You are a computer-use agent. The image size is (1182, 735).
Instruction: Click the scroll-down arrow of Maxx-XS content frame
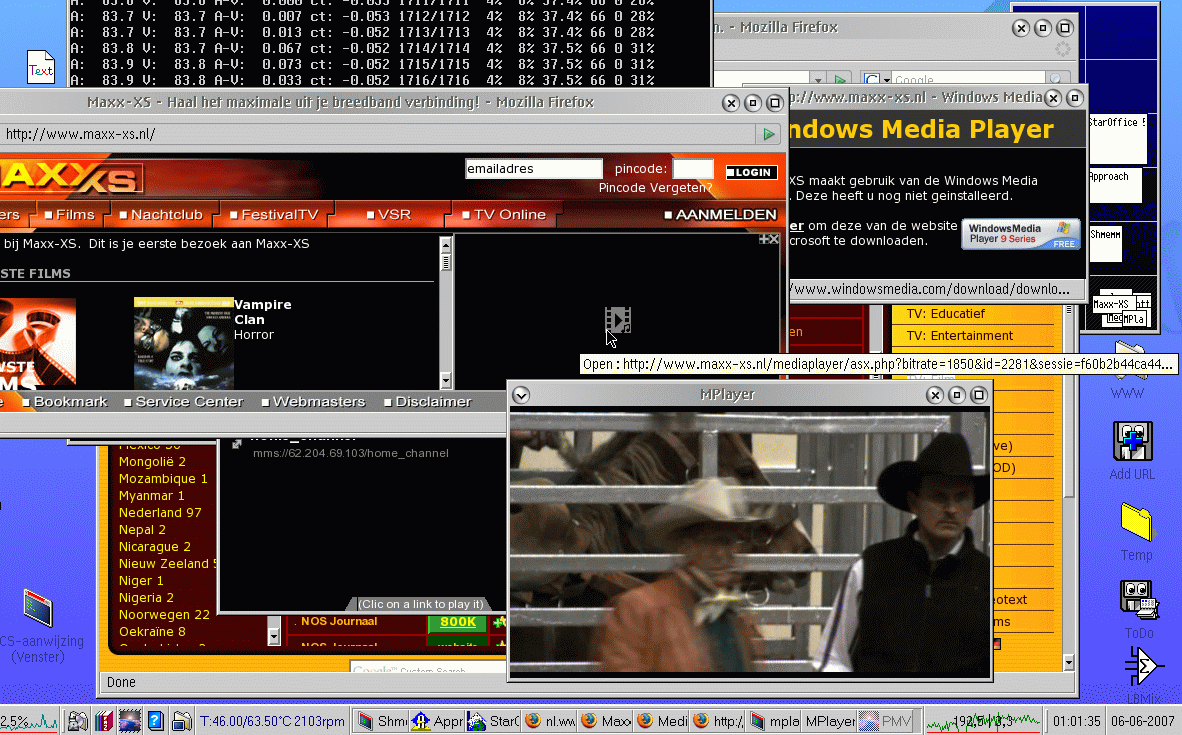tap(446, 381)
